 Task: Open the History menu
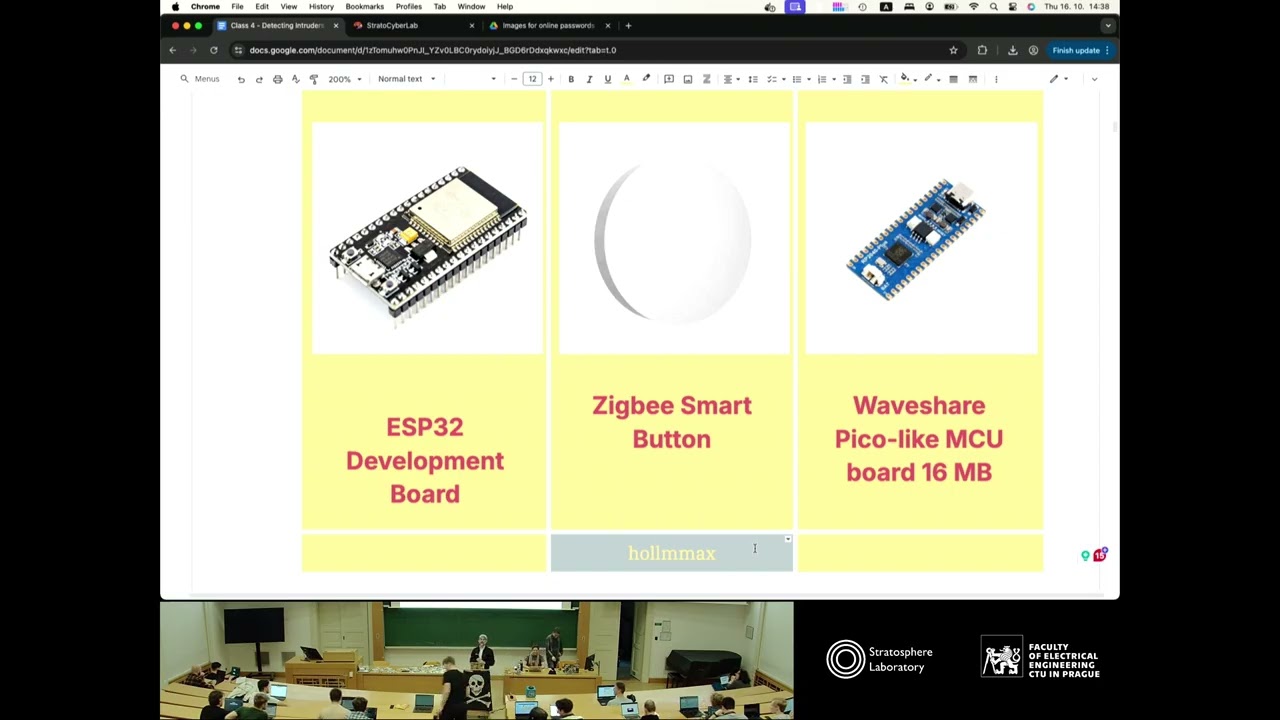[x=321, y=7]
